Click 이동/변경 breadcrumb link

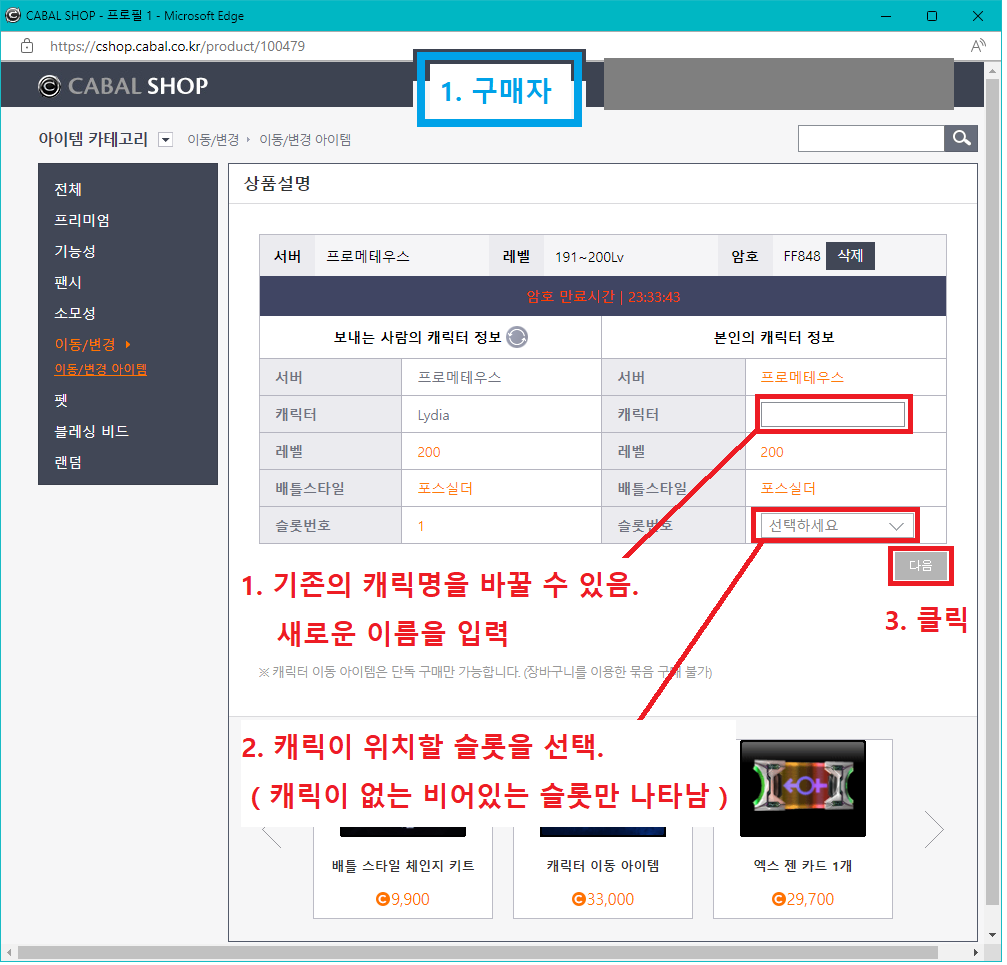pos(214,141)
